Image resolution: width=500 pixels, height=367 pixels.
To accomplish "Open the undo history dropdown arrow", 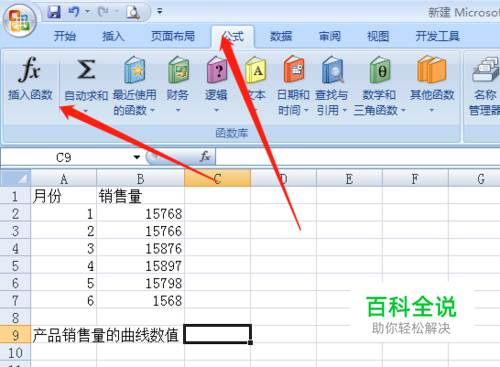I will point(87,12).
